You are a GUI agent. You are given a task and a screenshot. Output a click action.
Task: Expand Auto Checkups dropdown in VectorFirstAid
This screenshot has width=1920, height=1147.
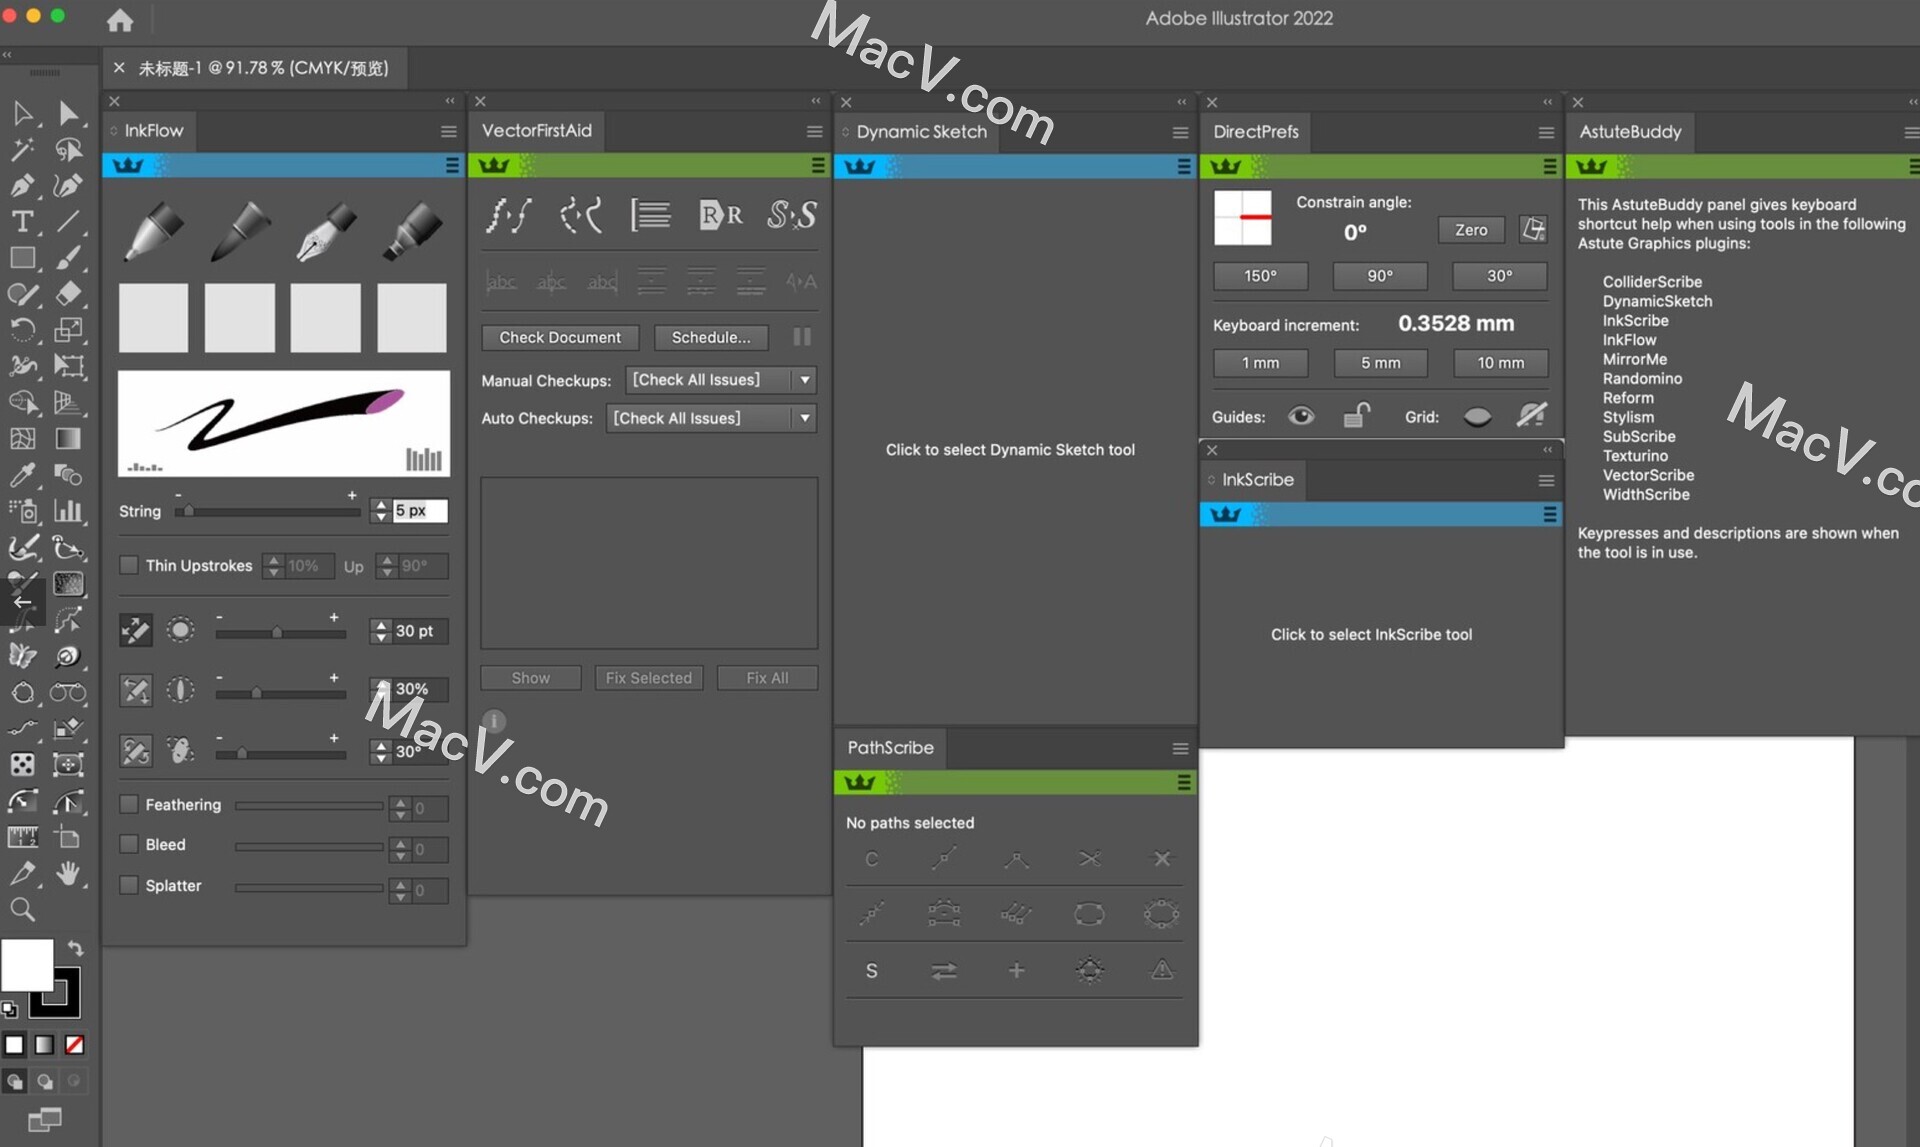click(804, 418)
